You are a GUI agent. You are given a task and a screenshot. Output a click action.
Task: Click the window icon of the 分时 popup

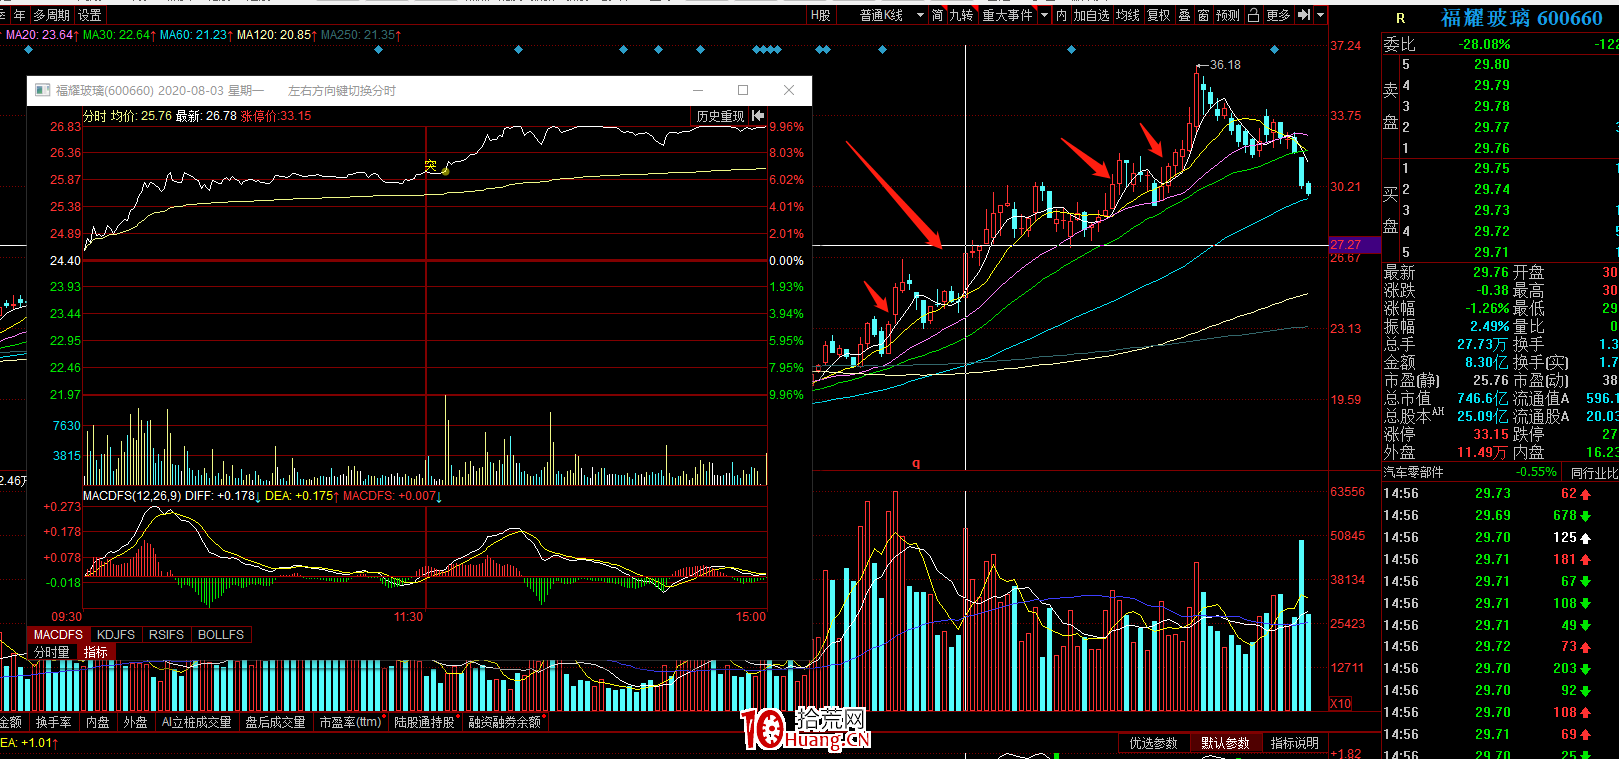tap(42, 90)
